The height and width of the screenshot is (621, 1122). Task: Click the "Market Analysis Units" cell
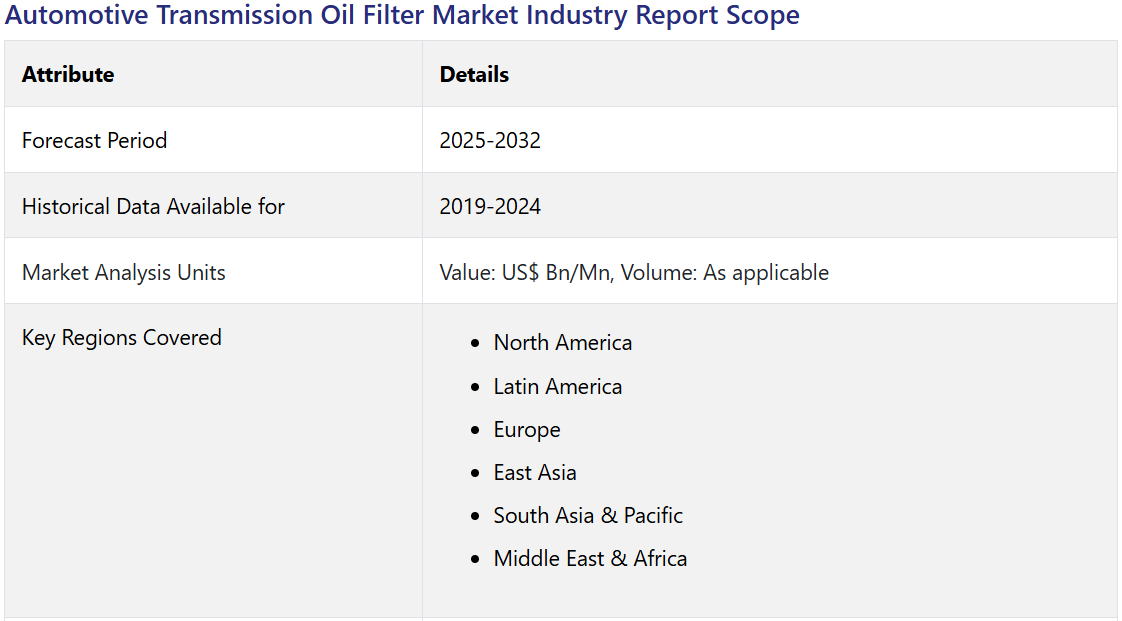pyautogui.click(x=213, y=271)
